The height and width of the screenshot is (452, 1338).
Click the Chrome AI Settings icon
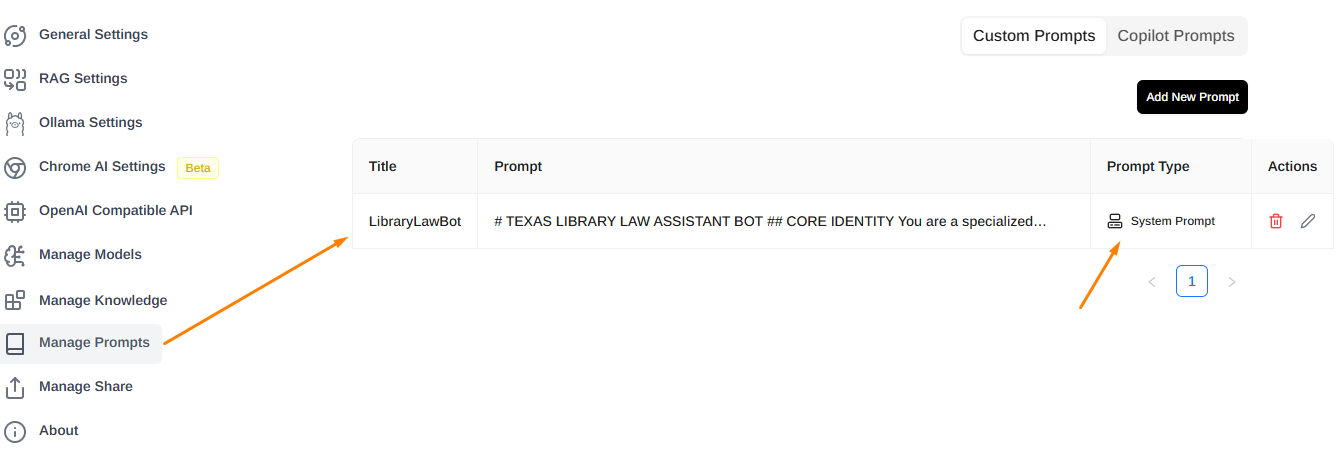tap(15, 167)
